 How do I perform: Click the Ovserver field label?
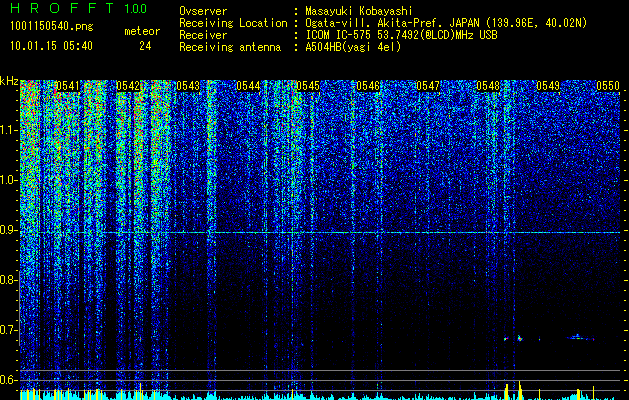coord(203,11)
